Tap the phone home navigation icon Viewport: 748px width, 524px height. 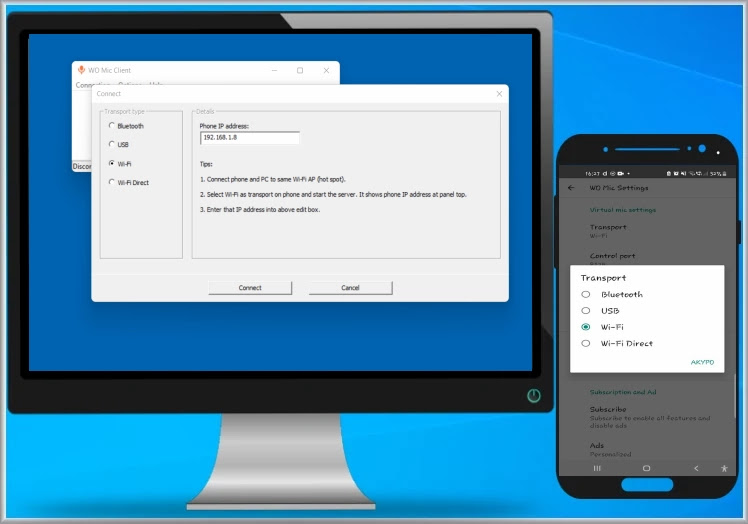[646, 468]
